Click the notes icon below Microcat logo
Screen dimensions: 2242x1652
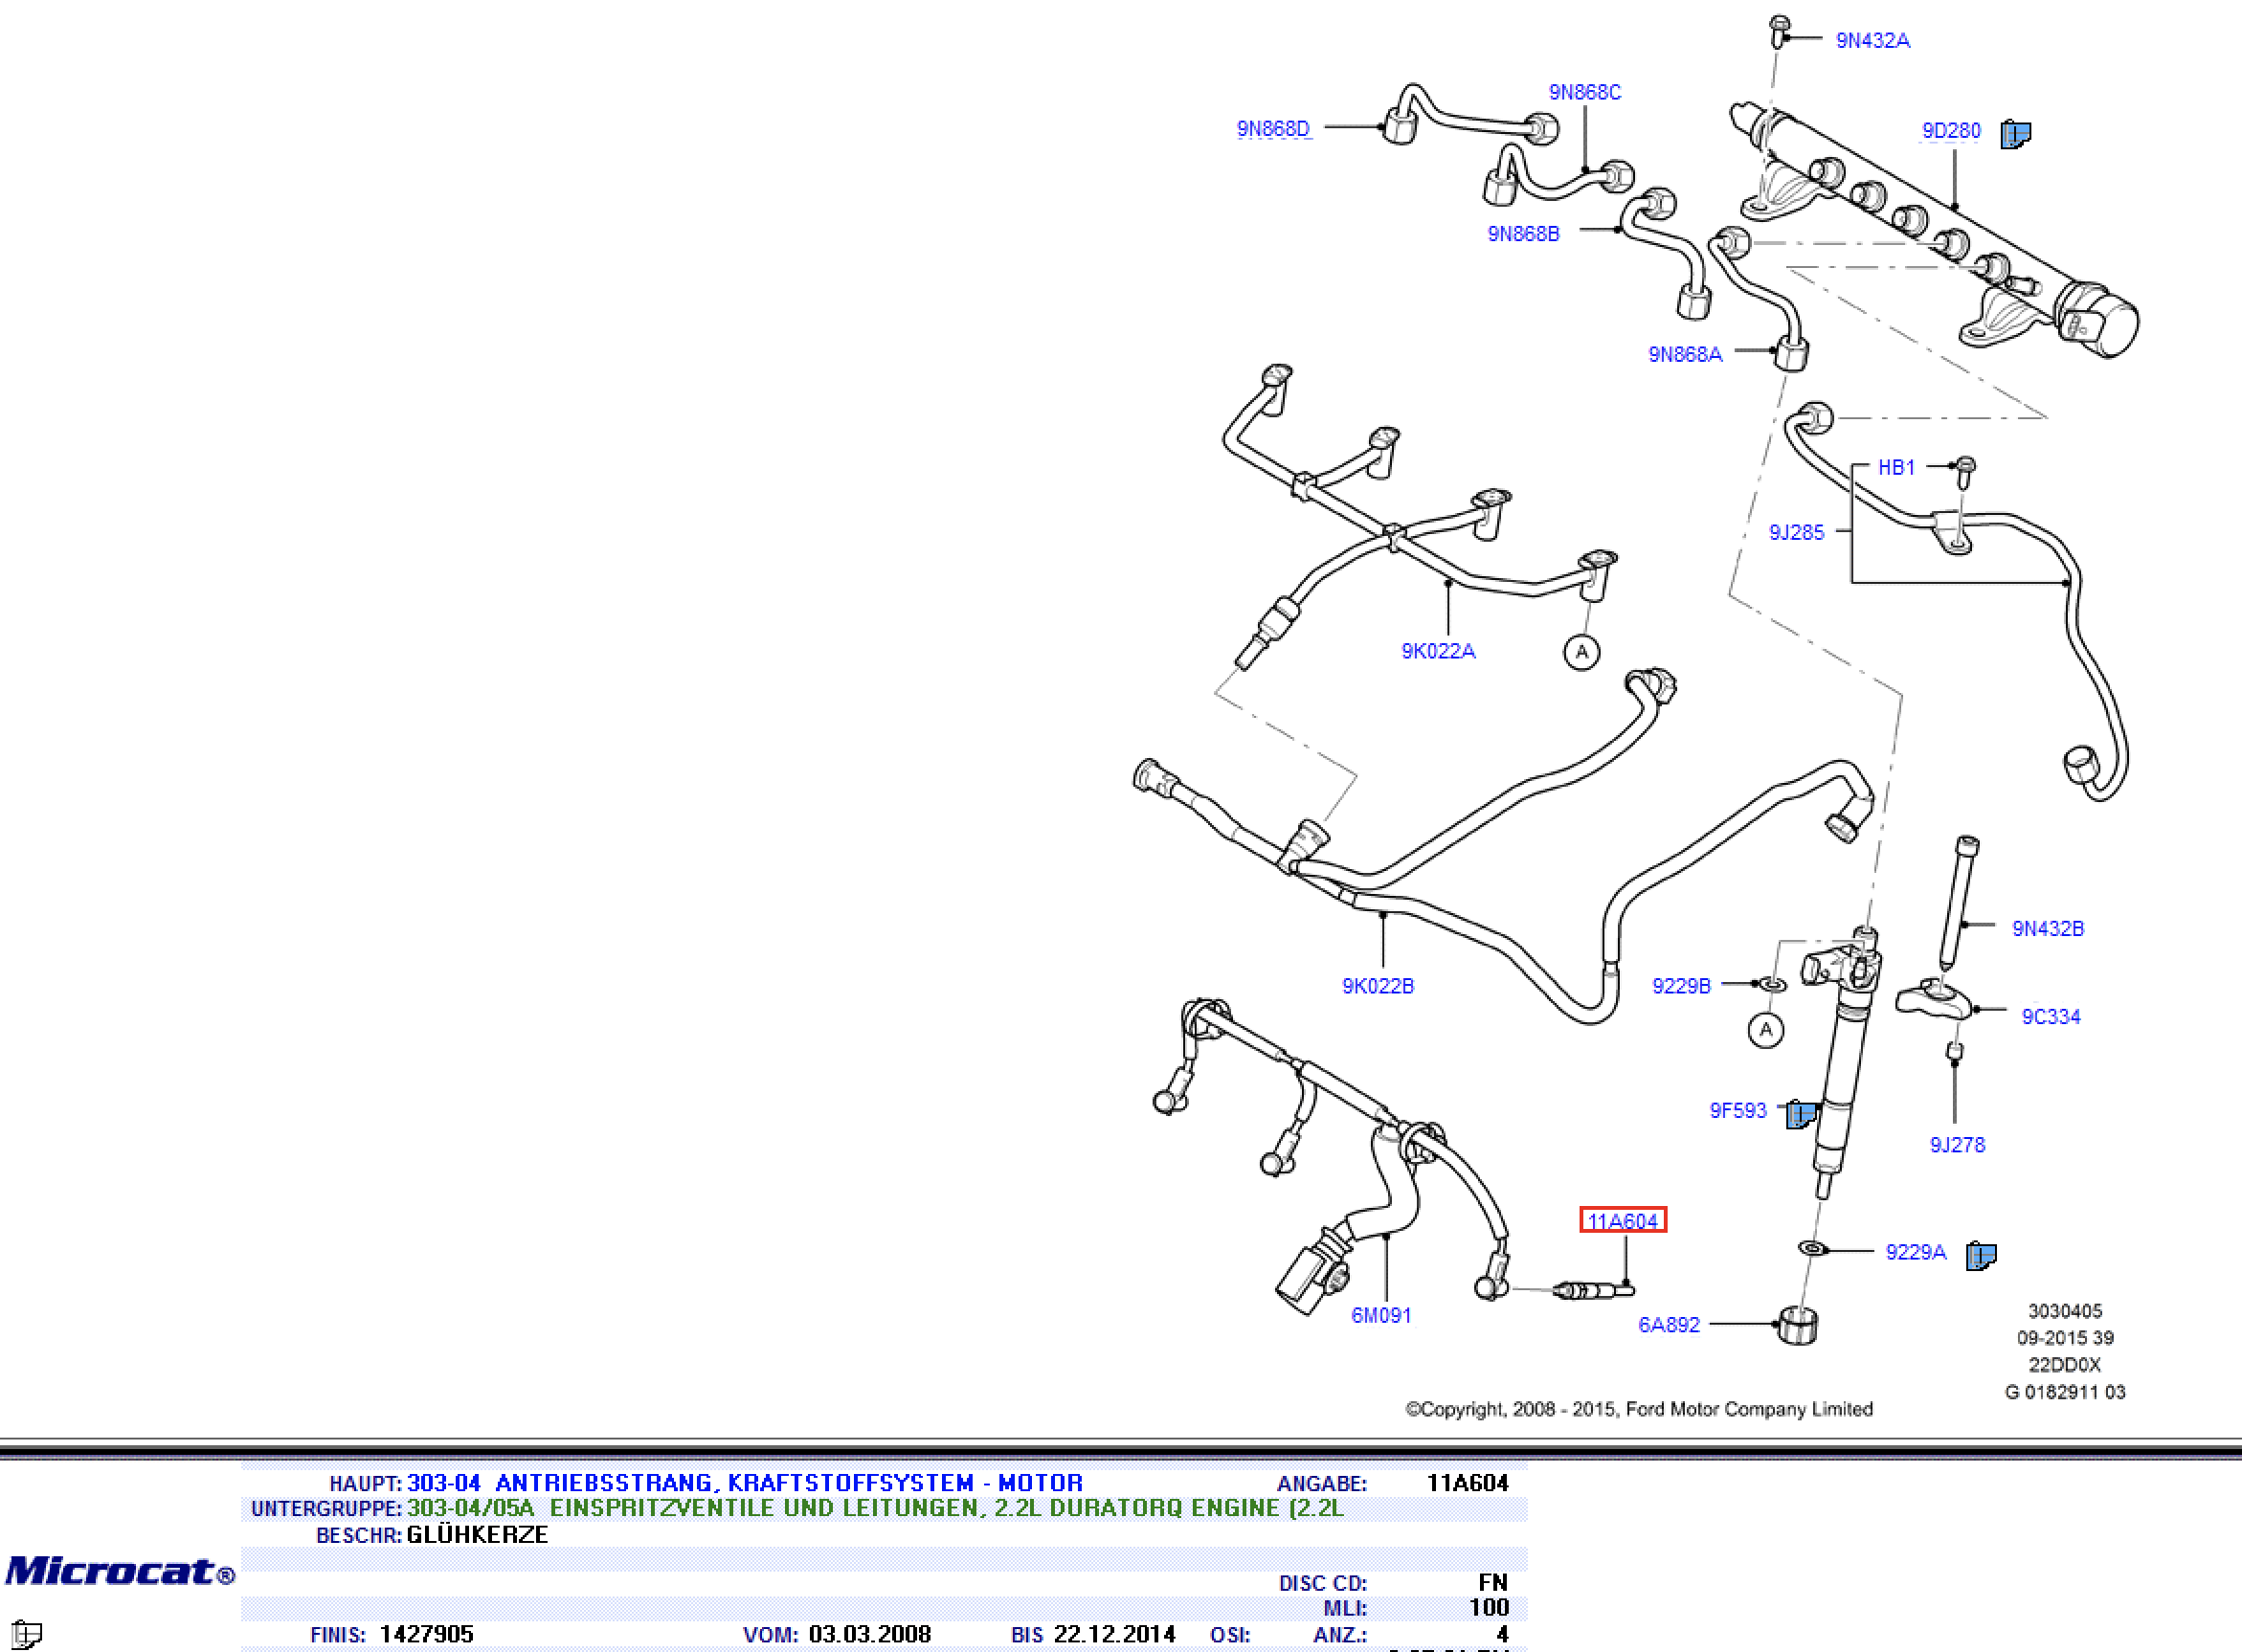[25, 1635]
